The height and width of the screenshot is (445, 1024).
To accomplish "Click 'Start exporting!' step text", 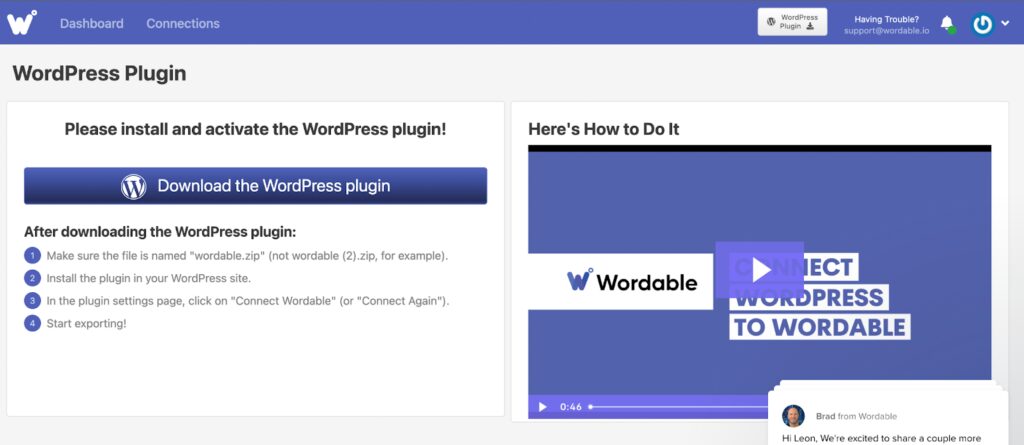I will [86, 323].
